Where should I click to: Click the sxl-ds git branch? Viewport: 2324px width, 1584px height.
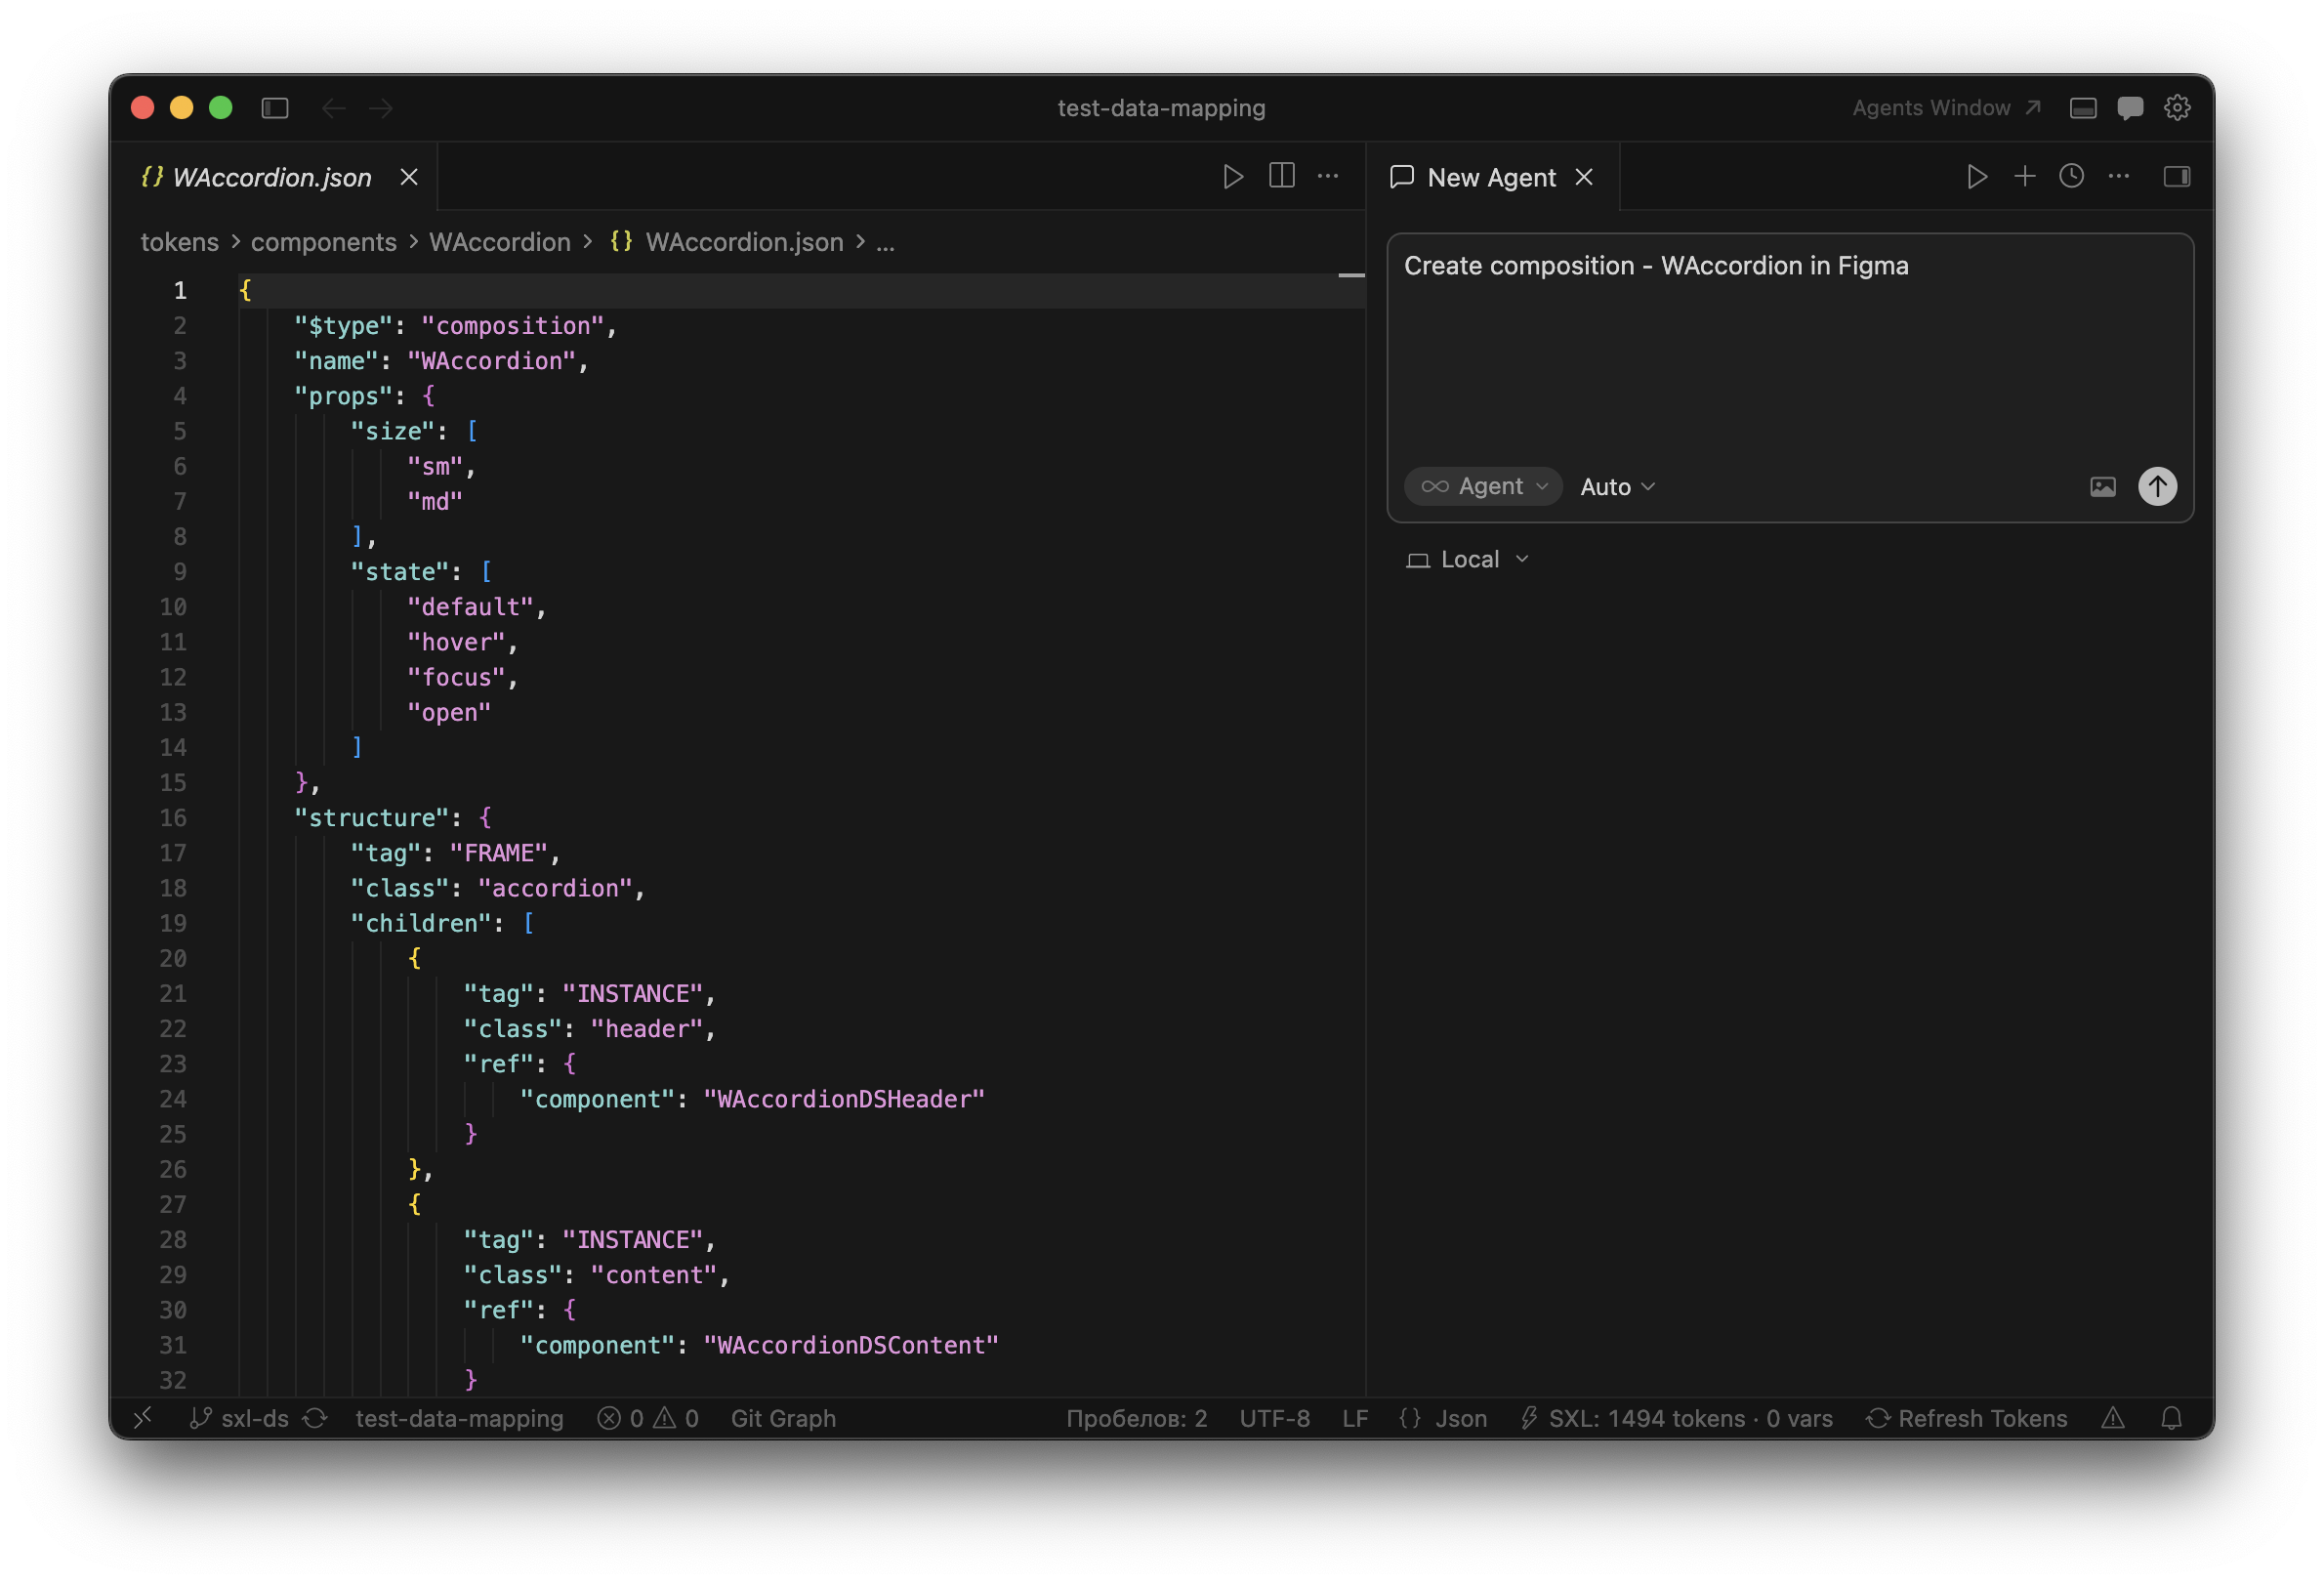[239, 1418]
